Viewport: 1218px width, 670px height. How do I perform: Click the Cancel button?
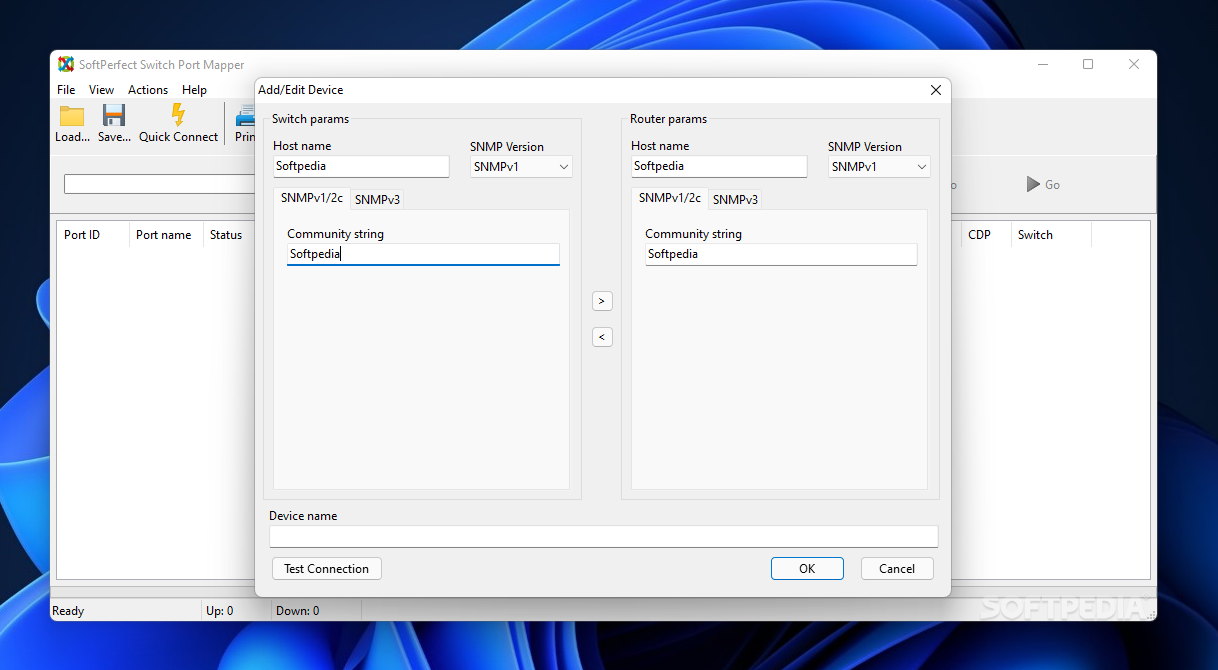pyautogui.click(x=897, y=569)
